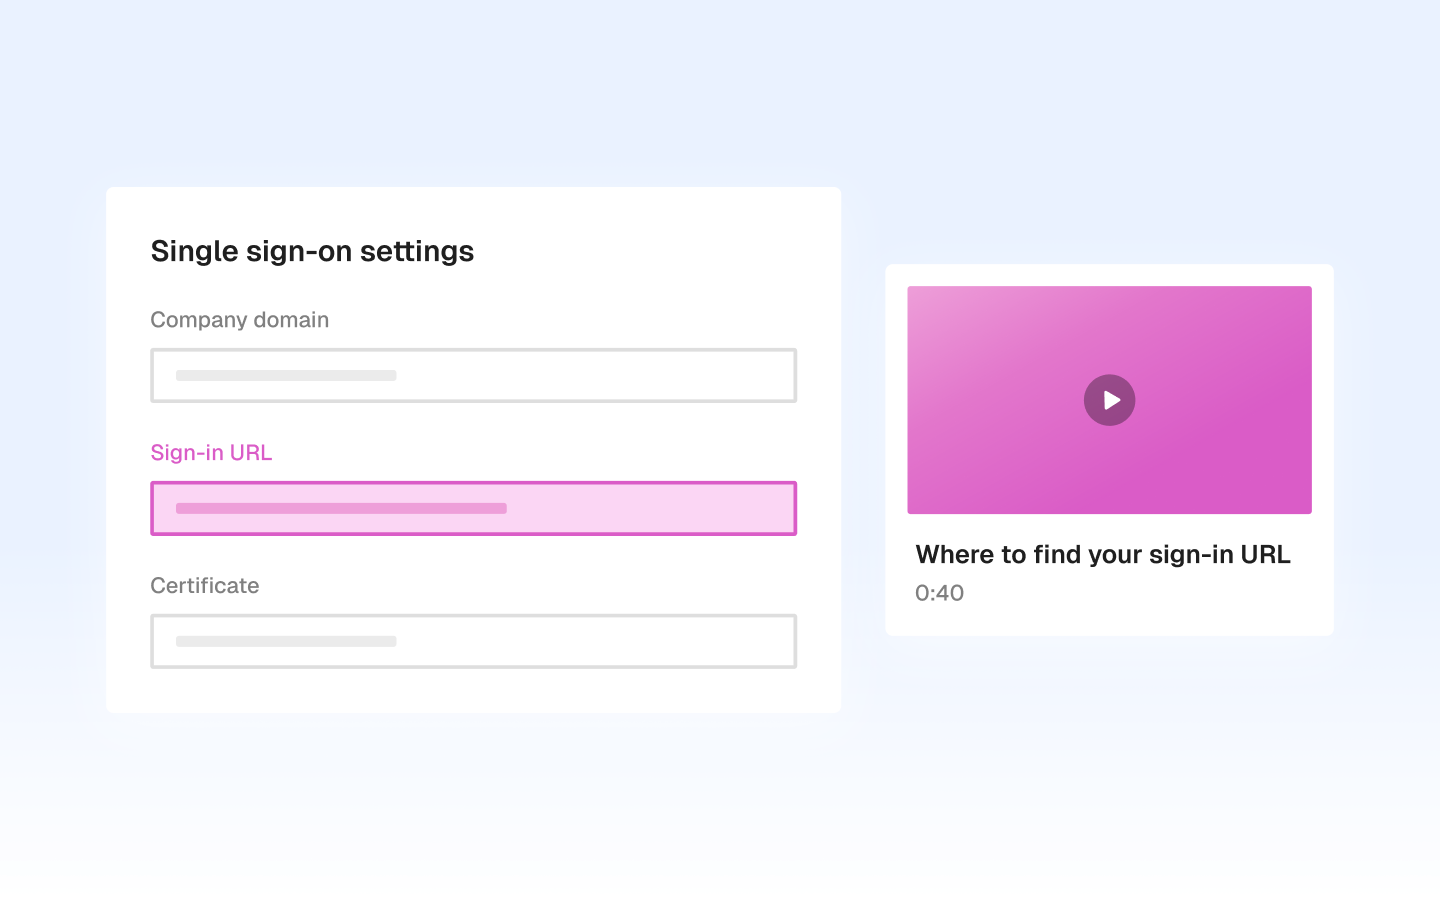
Task: Click 'Where to find your sign-in URL' title
Action: pyautogui.click(x=1103, y=554)
